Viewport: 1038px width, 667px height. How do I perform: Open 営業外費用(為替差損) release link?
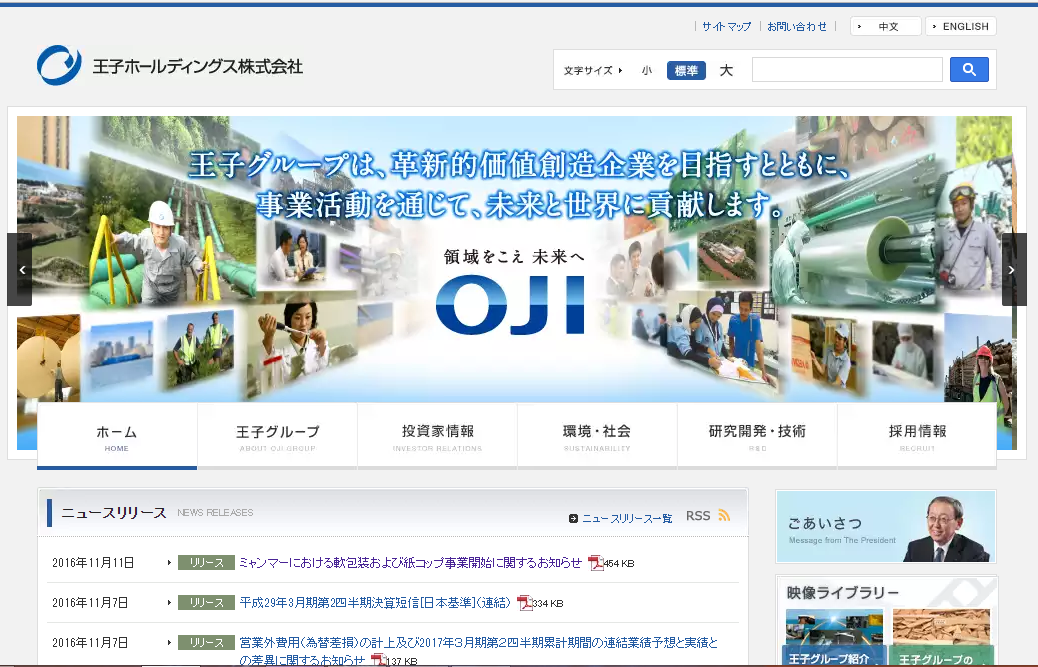click(478, 650)
